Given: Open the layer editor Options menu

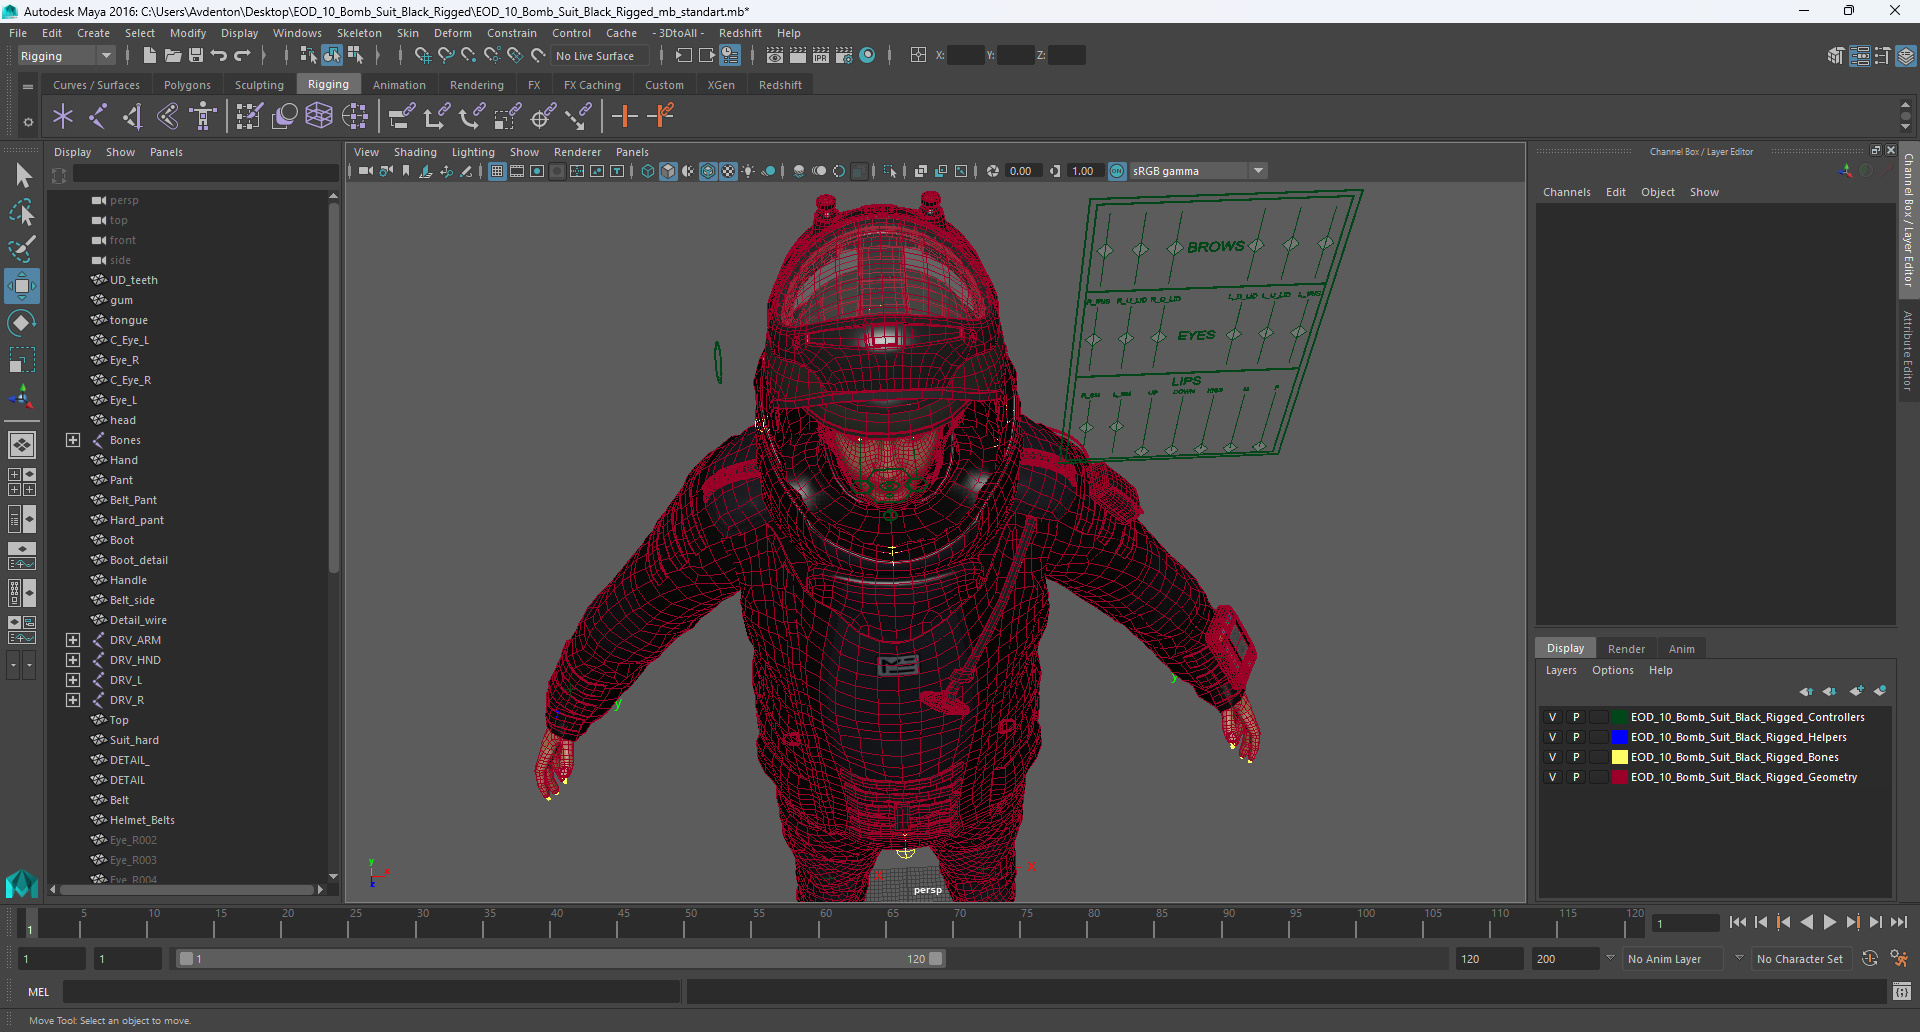Looking at the screenshot, I should tap(1612, 670).
